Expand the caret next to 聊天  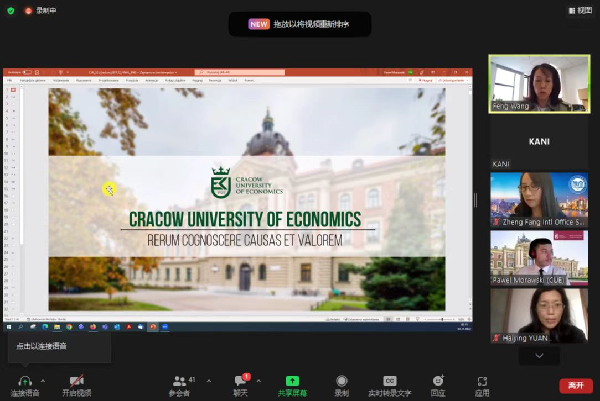[259, 381]
